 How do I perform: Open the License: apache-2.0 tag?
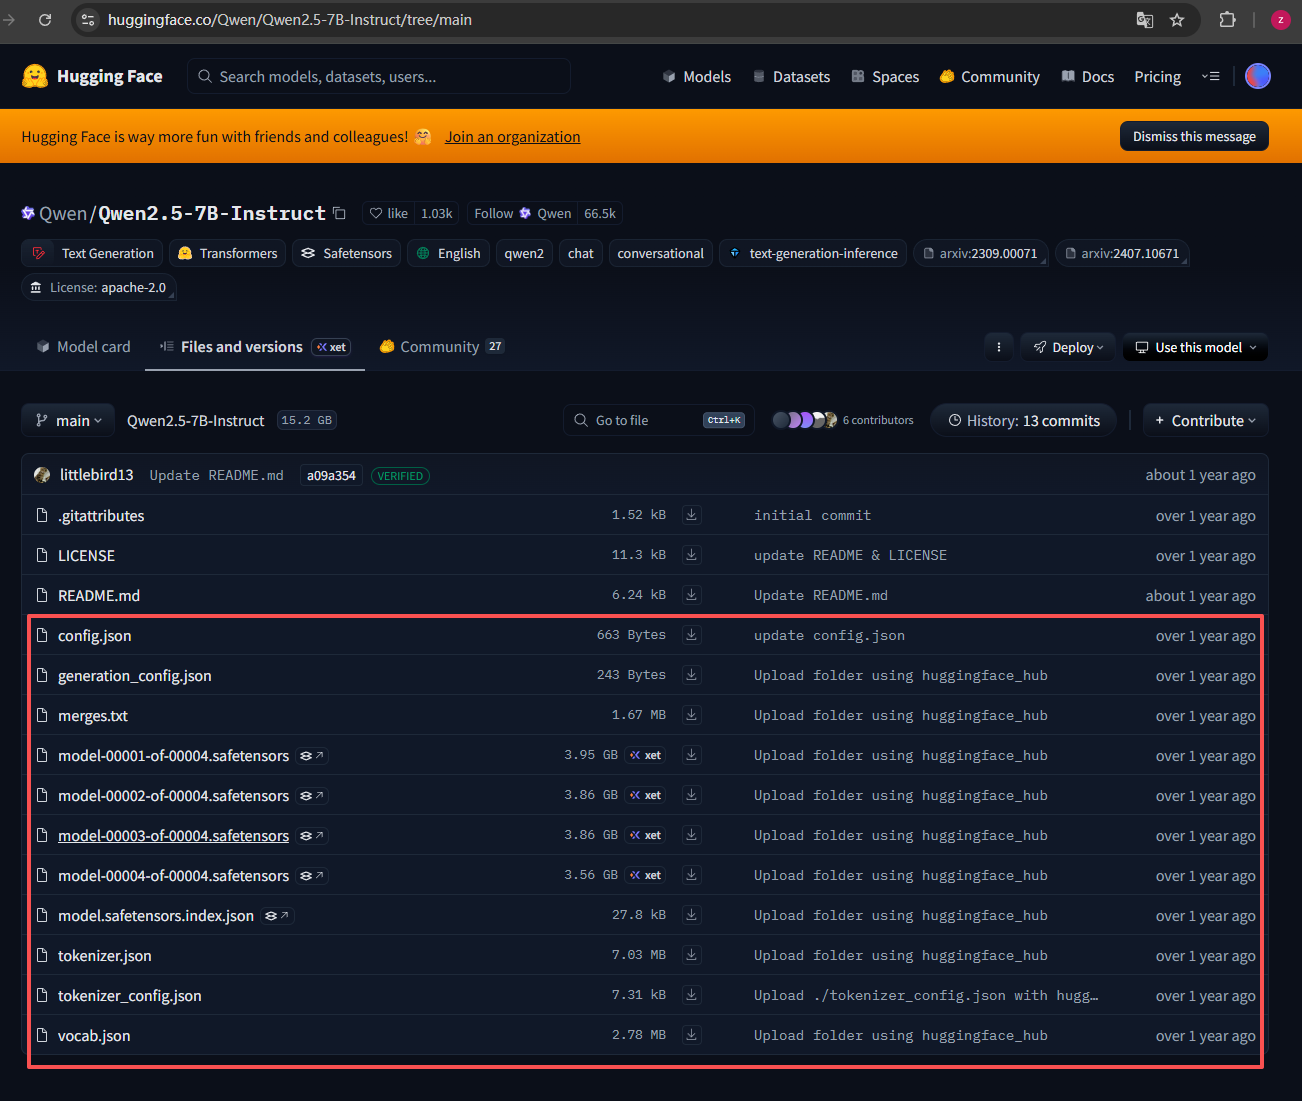coord(98,287)
